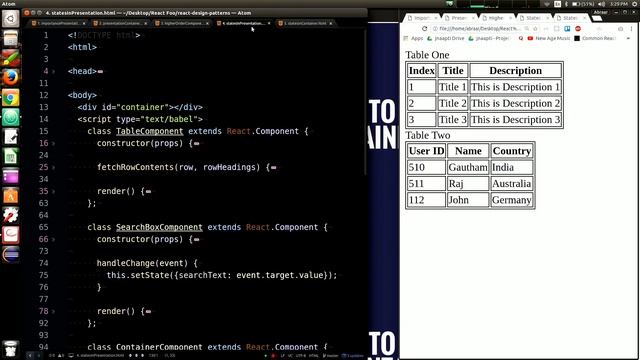Click the 'Gautham' cell in Table Two
Screen dimensions: 640x360
(x=468, y=167)
